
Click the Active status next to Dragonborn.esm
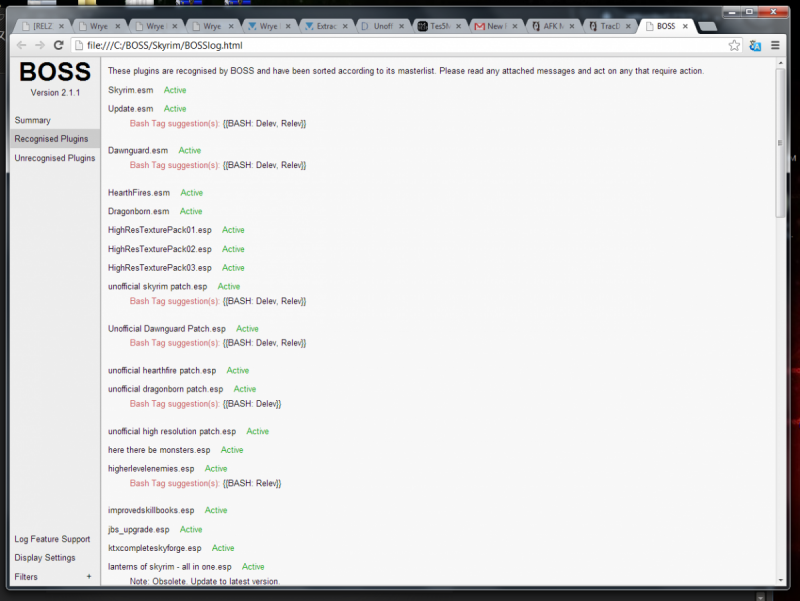(191, 211)
